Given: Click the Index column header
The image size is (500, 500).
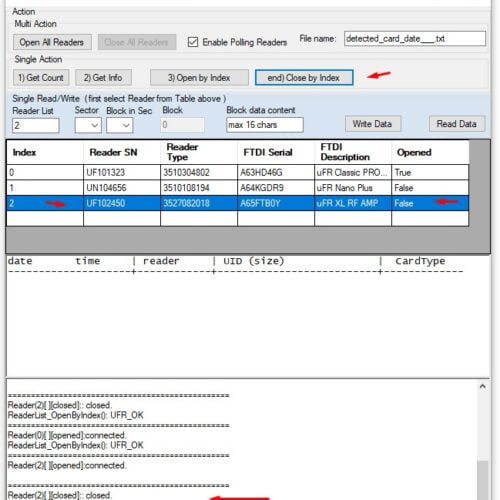Looking at the screenshot, I should point(45,152).
